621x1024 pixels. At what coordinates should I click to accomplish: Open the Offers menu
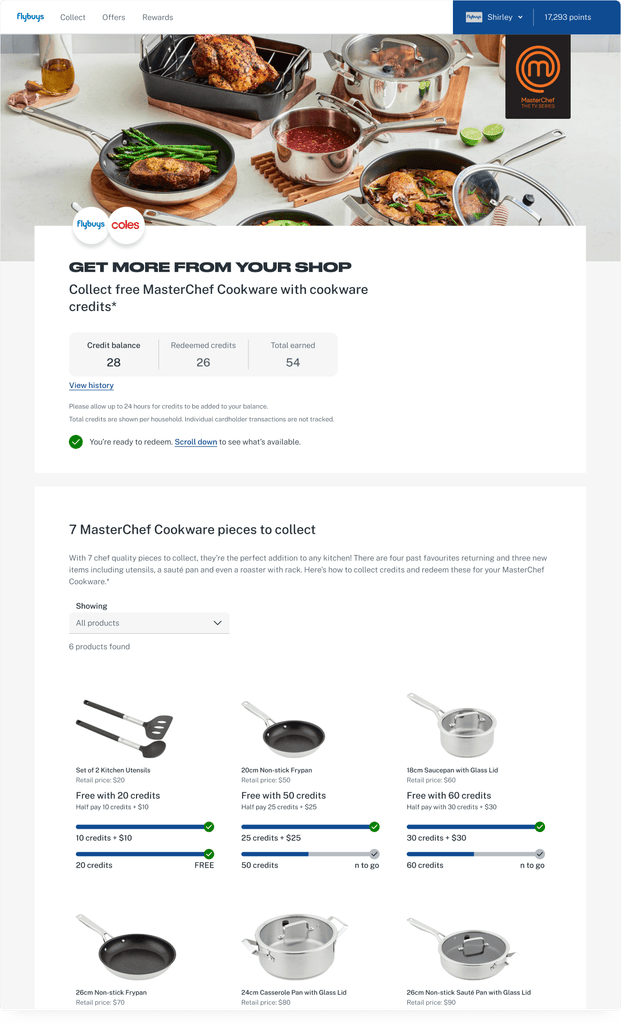tap(114, 18)
